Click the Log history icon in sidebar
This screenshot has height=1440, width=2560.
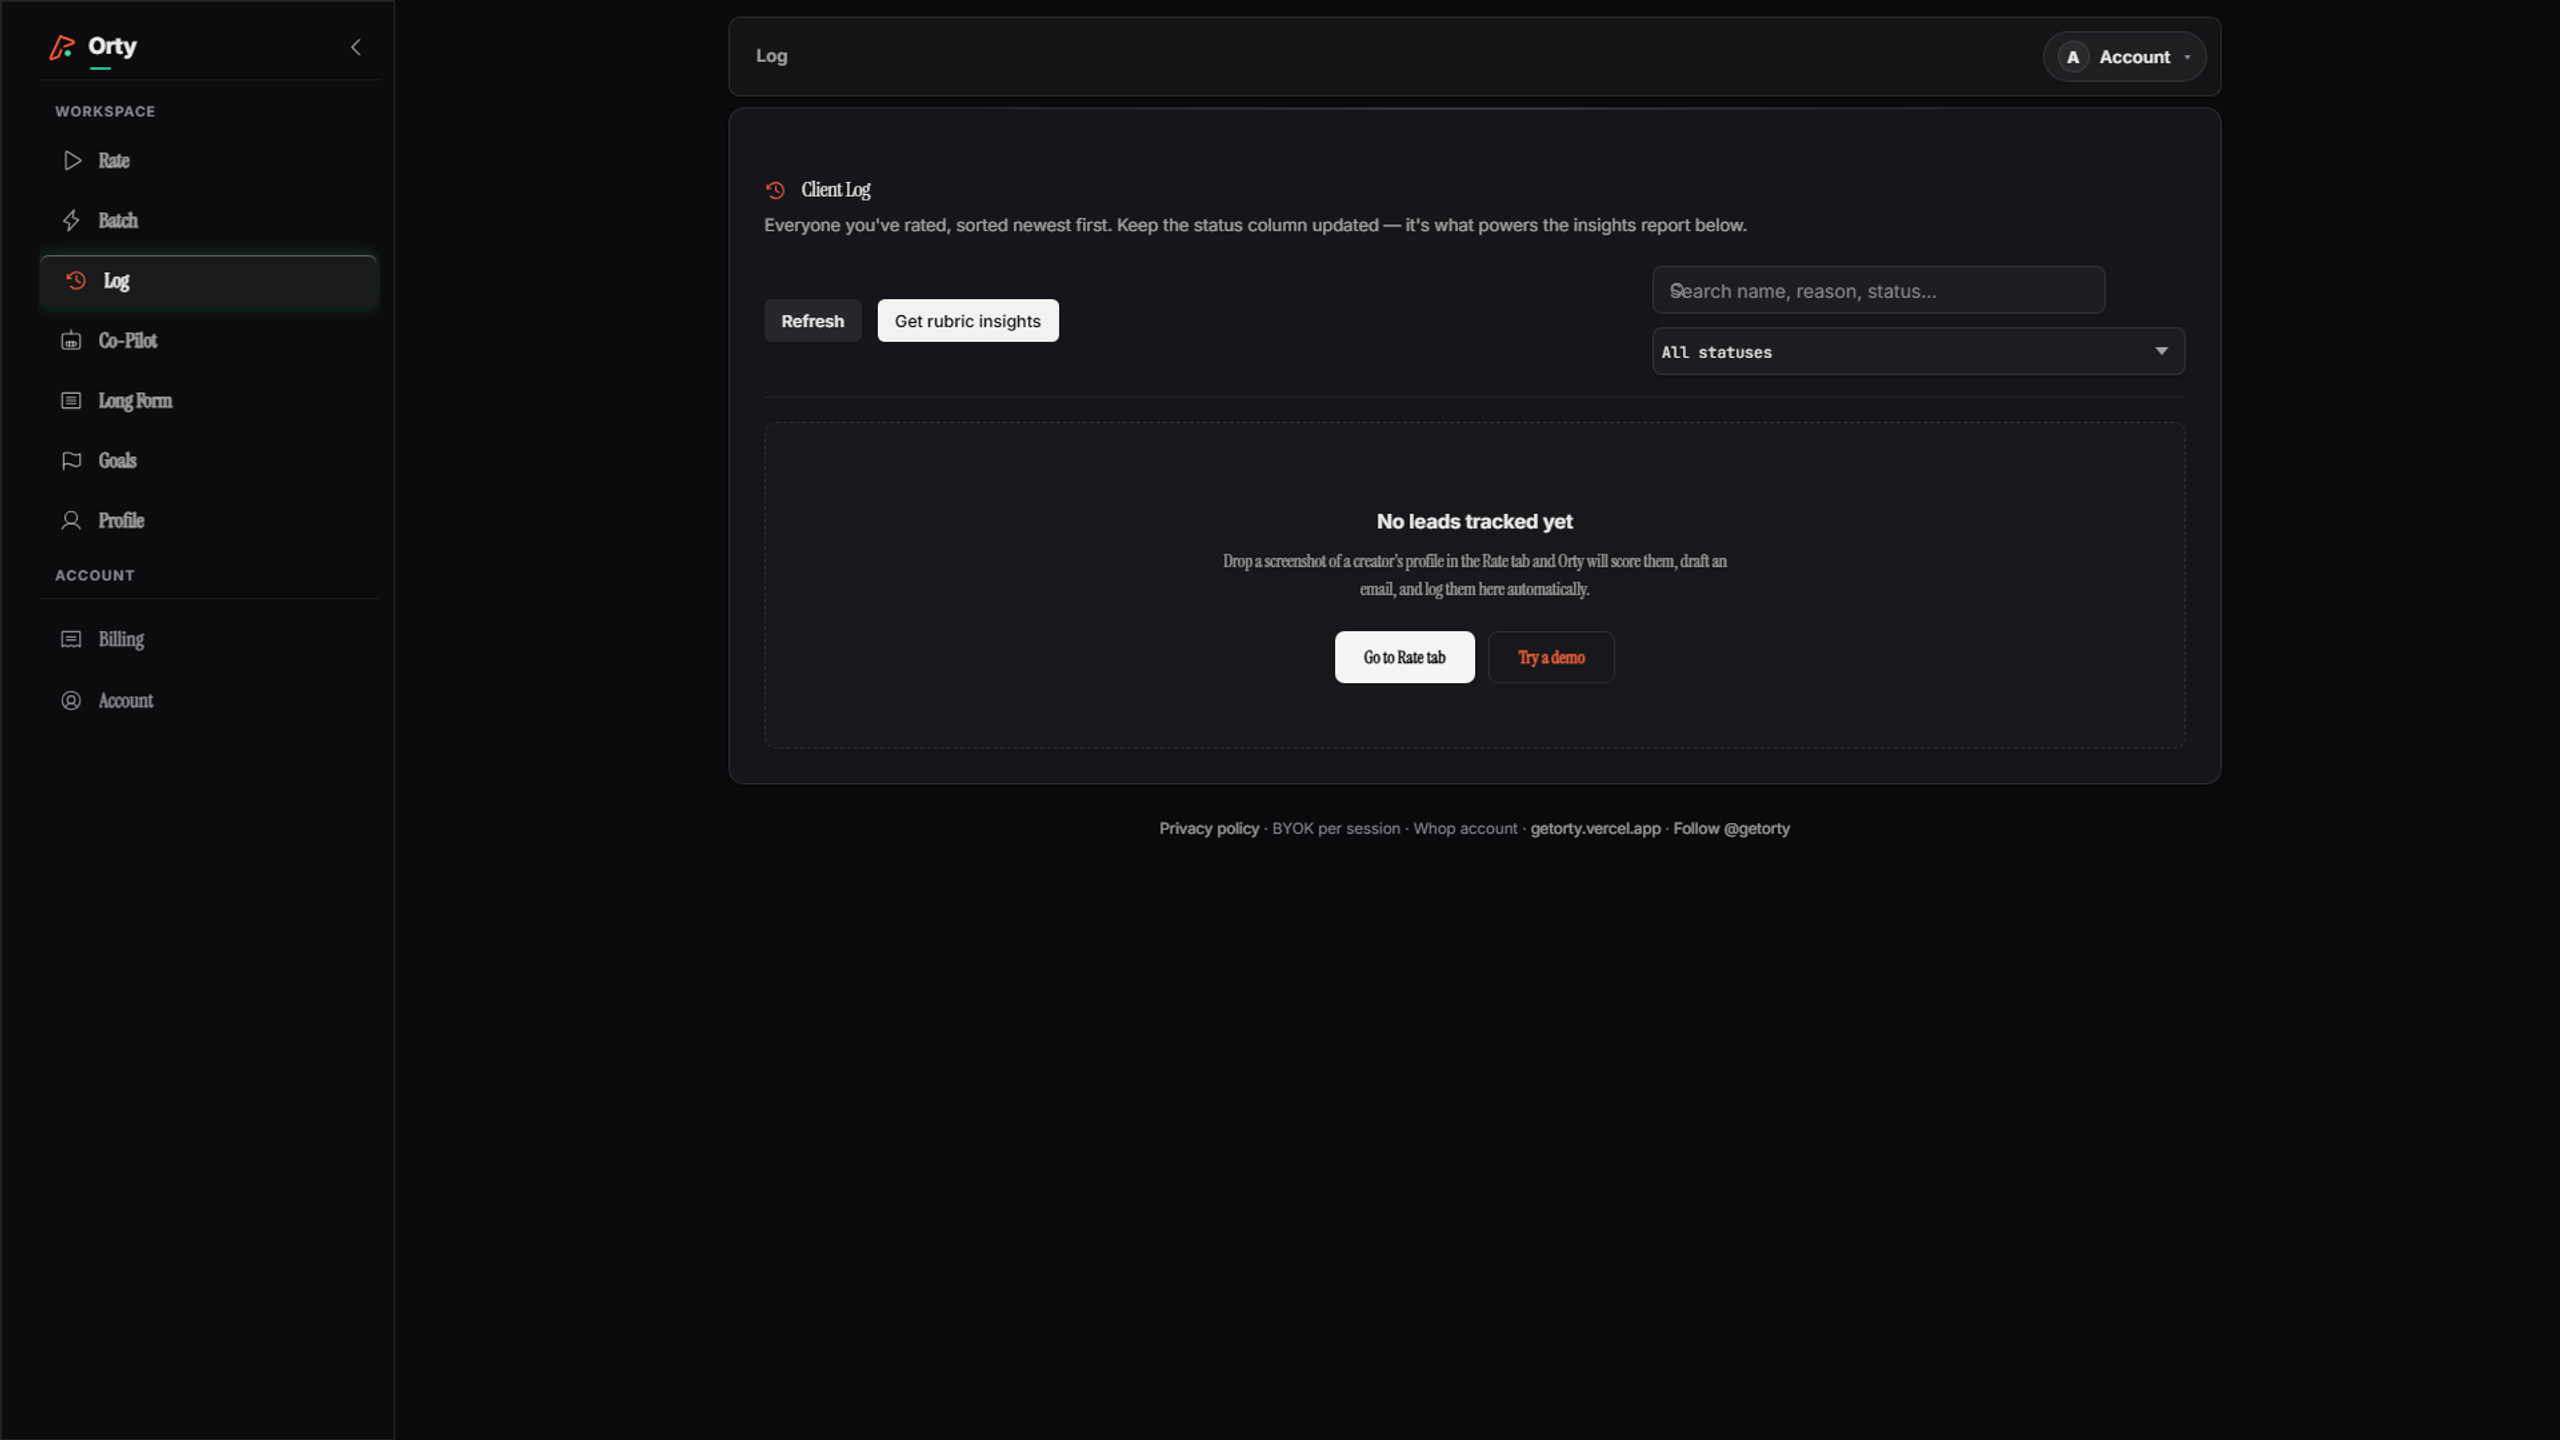tap(75, 281)
